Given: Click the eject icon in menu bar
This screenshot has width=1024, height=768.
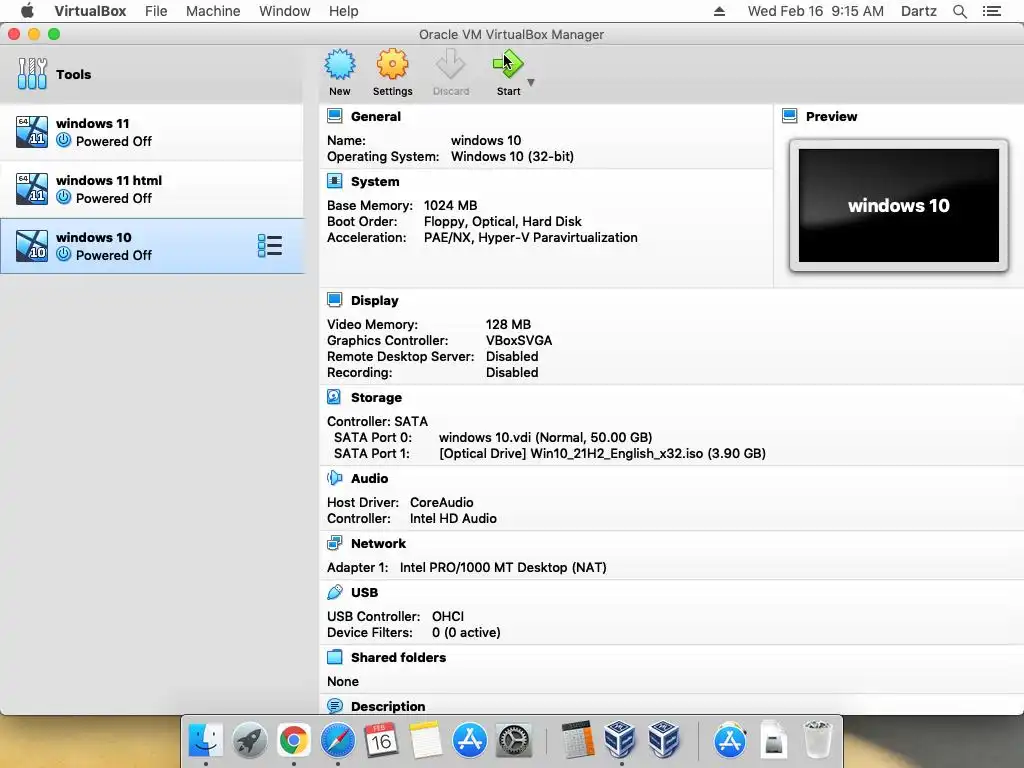Looking at the screenshot, I should click(719, 11).
